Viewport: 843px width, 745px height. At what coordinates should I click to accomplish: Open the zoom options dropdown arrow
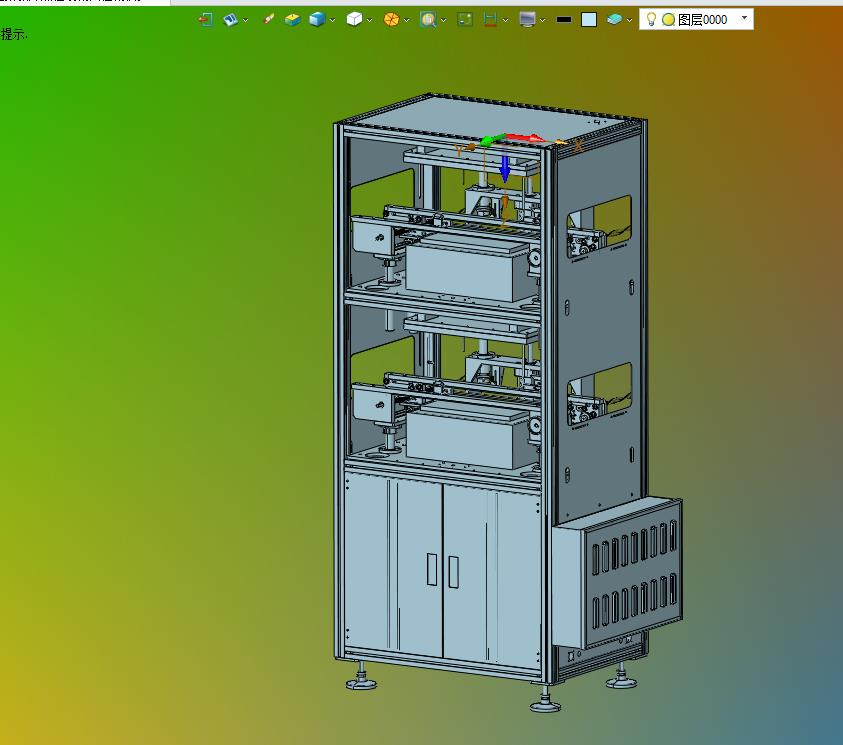tap(444, 20)
